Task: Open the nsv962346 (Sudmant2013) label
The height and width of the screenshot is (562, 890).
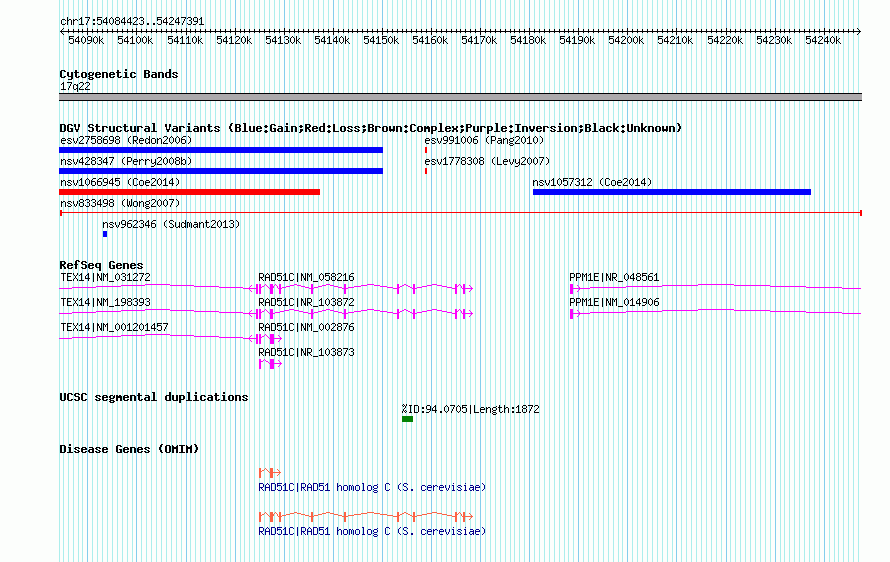Action: pyautogui.click(x=171, y=224)
